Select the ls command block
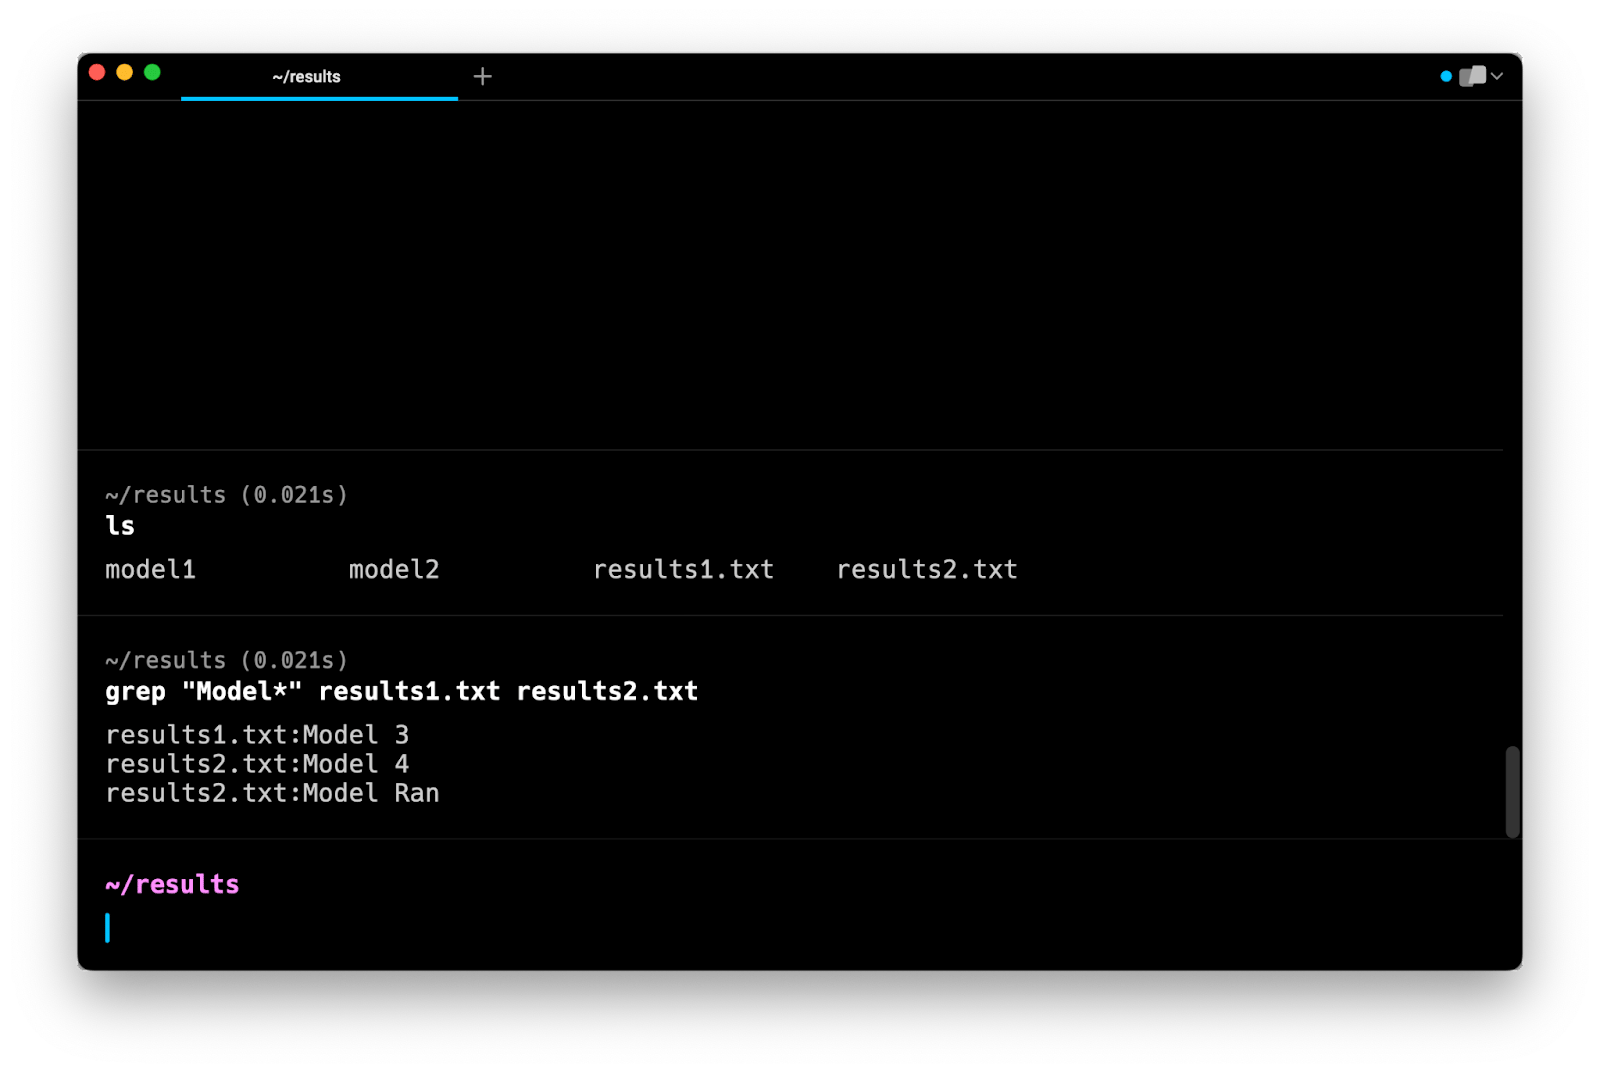1600x1073 pixels. [x=120, y=526]
